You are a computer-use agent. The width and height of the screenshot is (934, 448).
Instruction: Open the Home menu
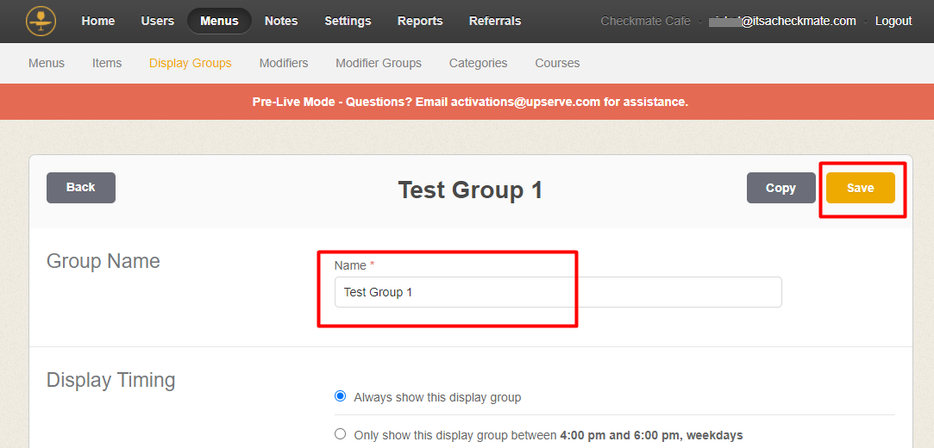pos(98,21)
